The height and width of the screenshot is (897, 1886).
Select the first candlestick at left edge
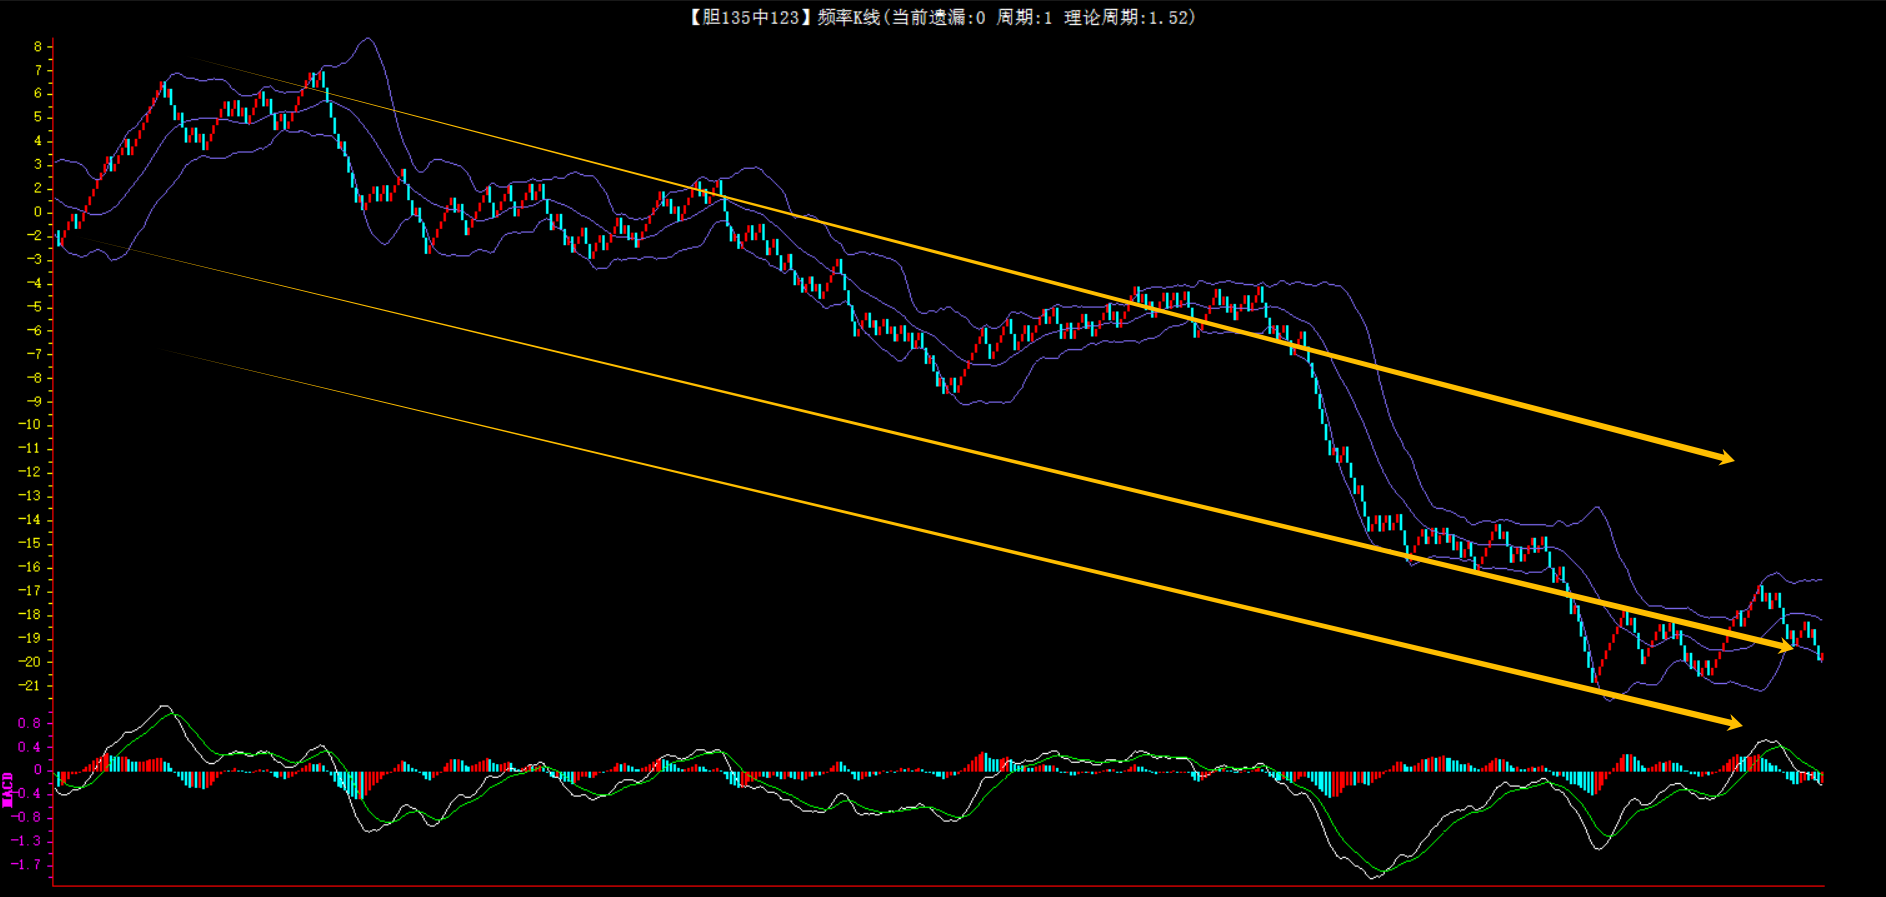tap(60, 237)
